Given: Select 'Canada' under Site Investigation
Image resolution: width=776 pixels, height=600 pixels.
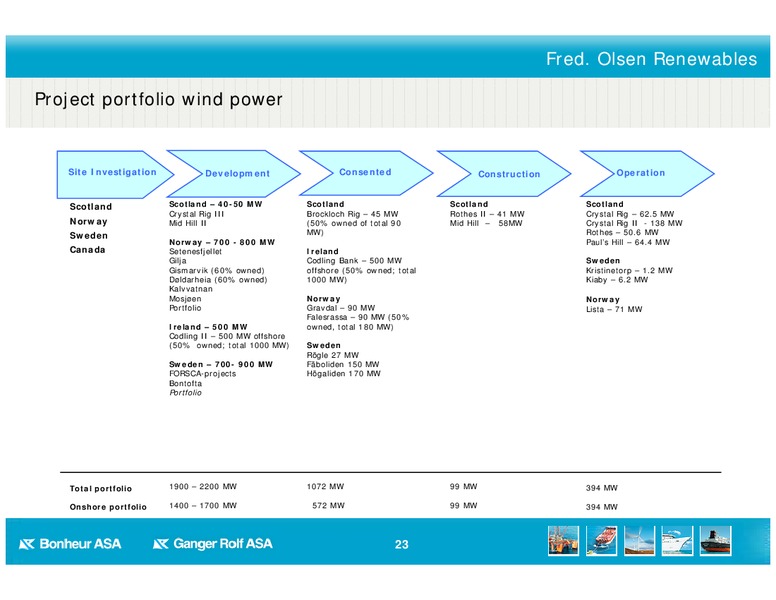Looking at the screenshot, I should pyautogui.click(x=88, y=250).
